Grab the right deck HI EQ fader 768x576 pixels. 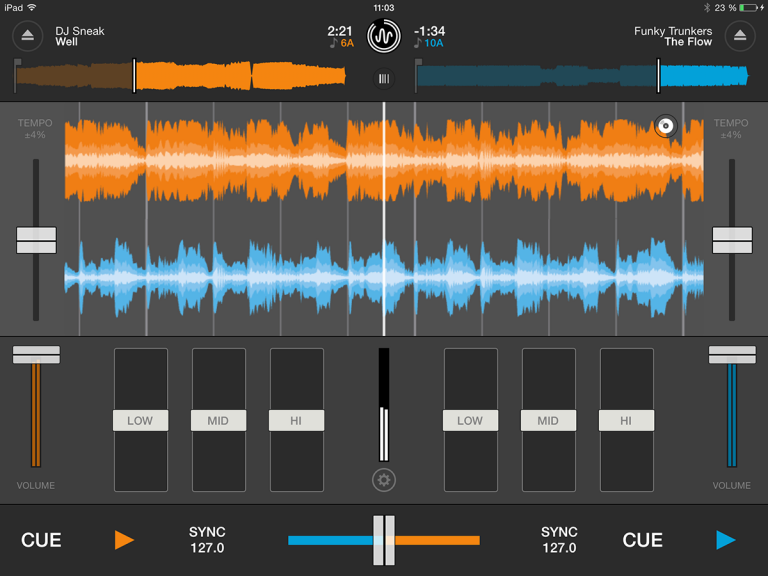(x=626, y=421)
